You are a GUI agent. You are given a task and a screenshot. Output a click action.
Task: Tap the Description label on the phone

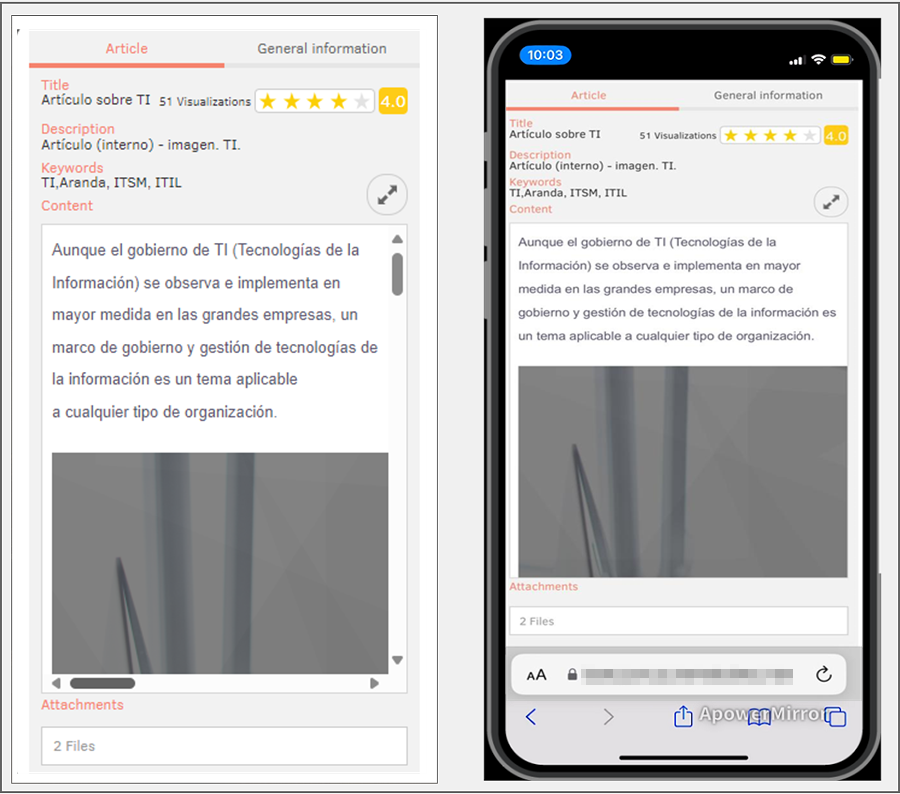tap(540, 155)
